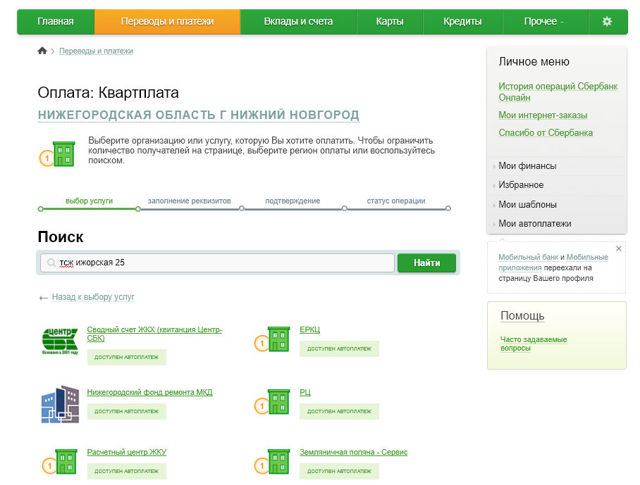
Task: Go back via Назад к выбору услуг
Action: pos(93,297)
